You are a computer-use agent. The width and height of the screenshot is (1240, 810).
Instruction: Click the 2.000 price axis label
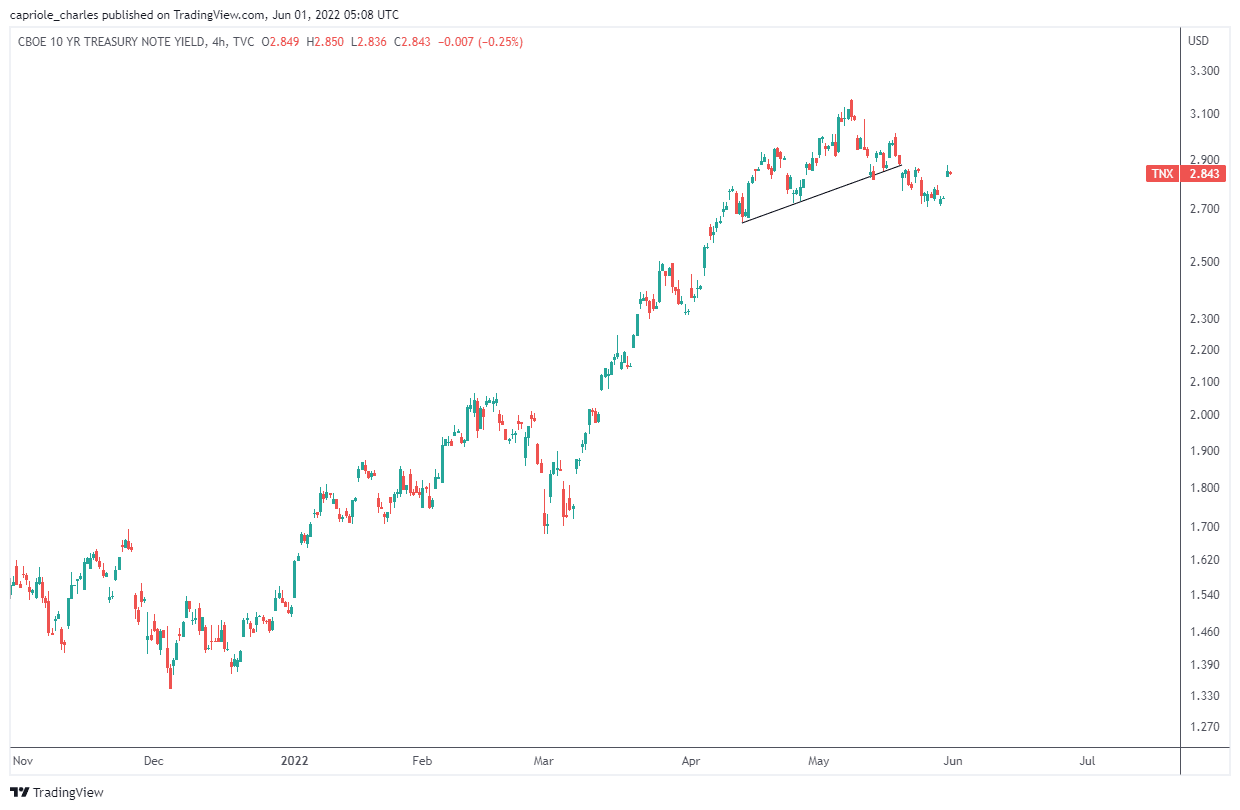click(1203, 415)
